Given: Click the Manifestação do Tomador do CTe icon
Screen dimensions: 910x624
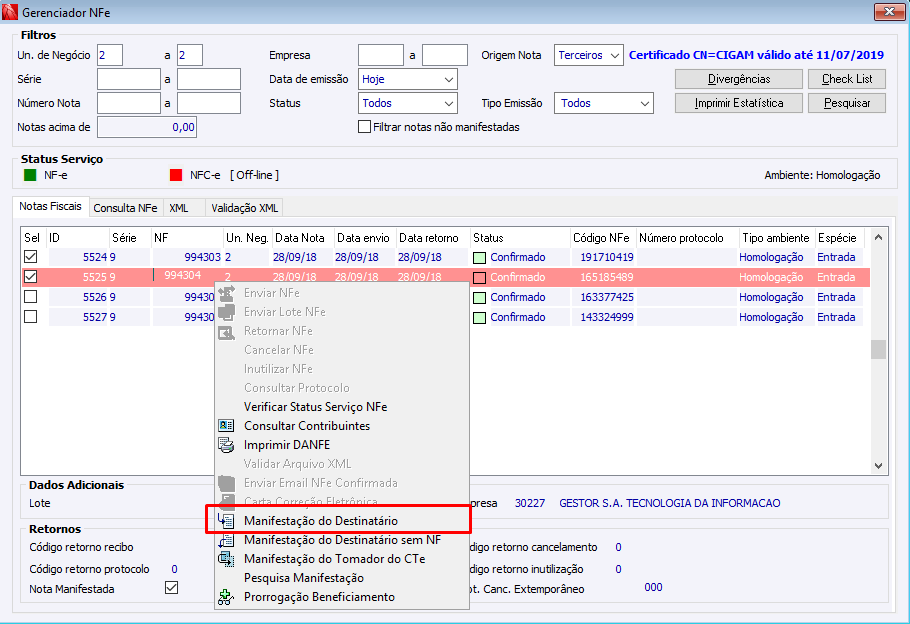Looking at the screenshot, I should tap(226, 559).
